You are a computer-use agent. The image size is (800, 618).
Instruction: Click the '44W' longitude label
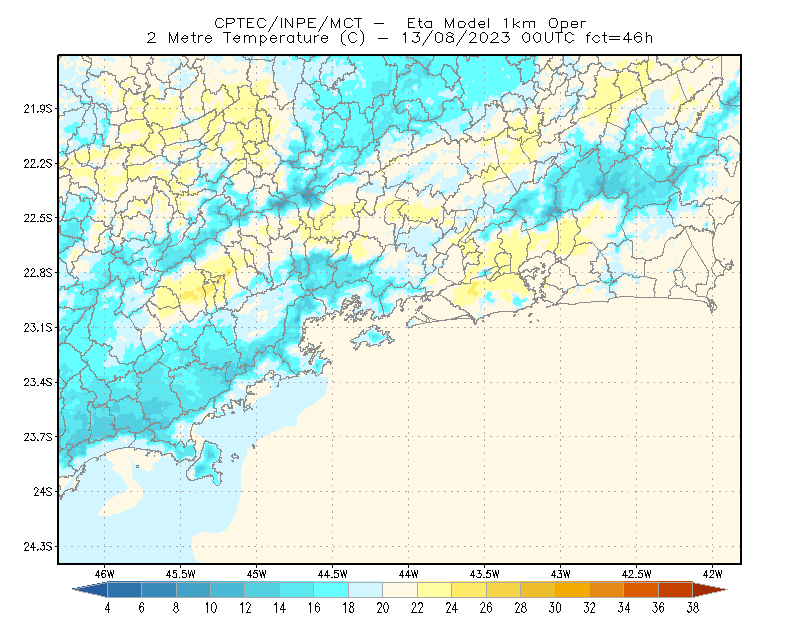(409, 574)
